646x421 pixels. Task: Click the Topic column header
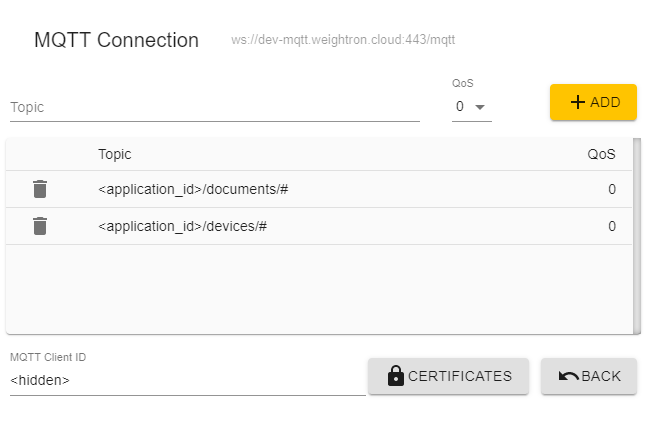[115, 154]
